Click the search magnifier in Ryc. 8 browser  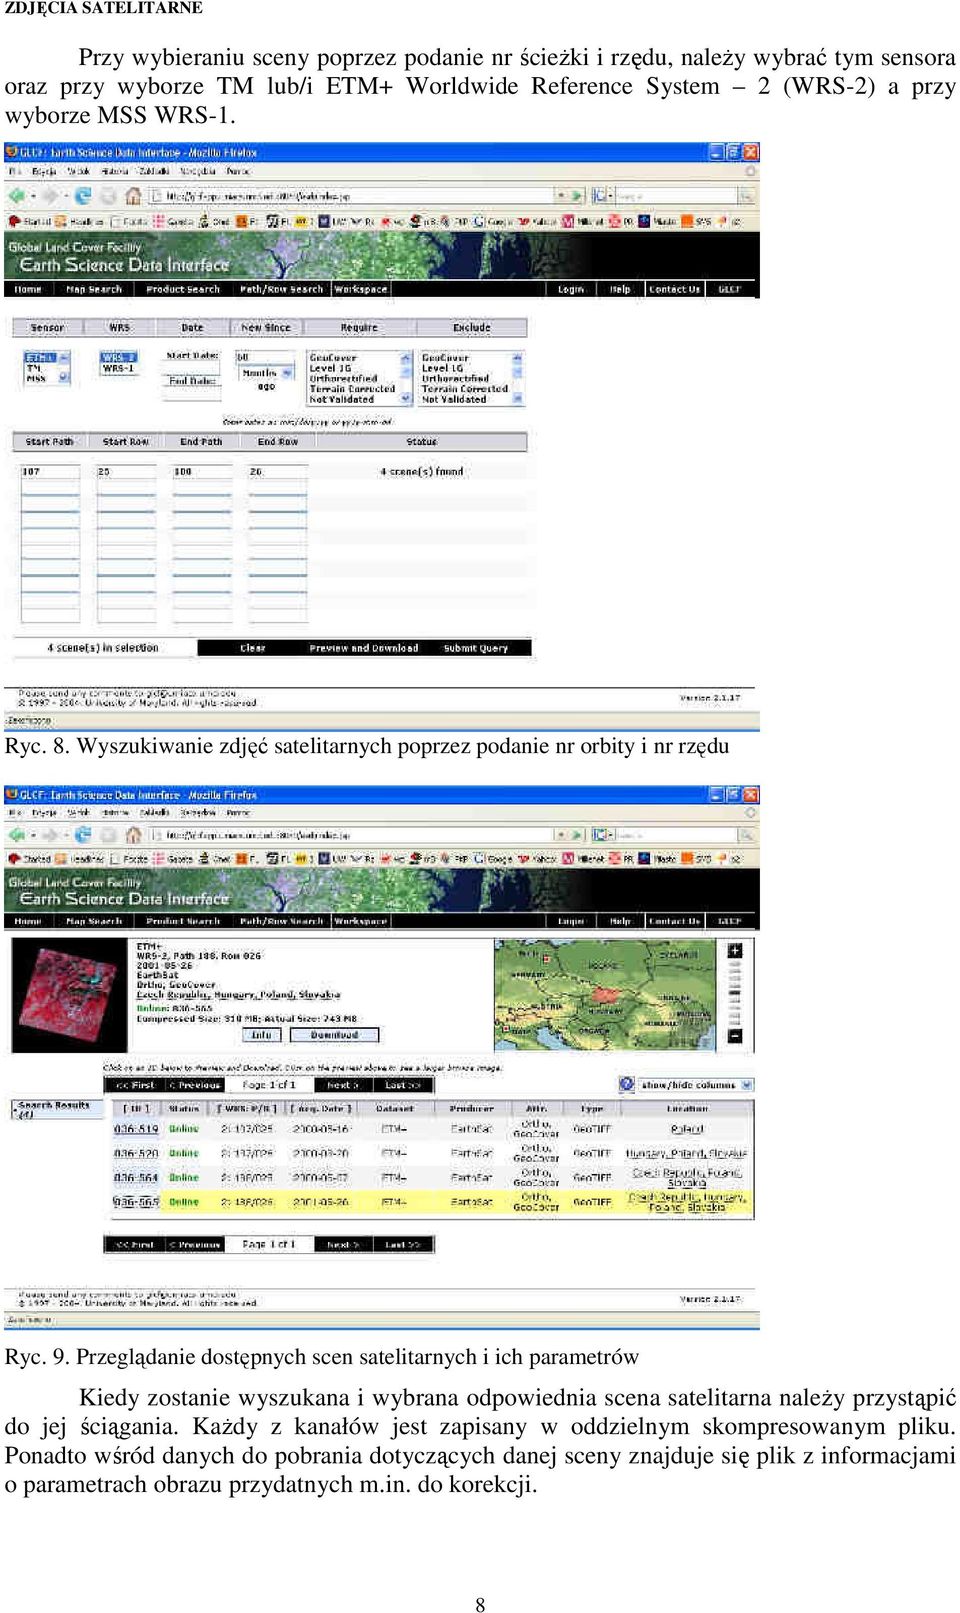tap(746, 196)
